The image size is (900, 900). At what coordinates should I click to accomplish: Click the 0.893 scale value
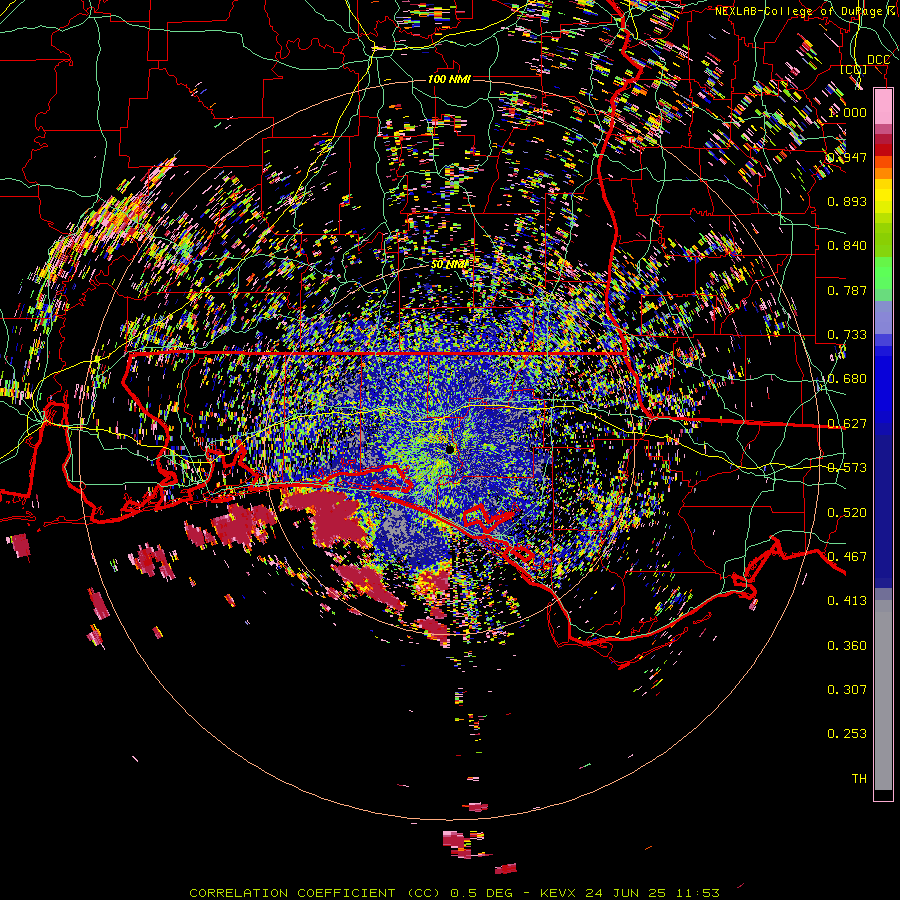click(847, 201)
